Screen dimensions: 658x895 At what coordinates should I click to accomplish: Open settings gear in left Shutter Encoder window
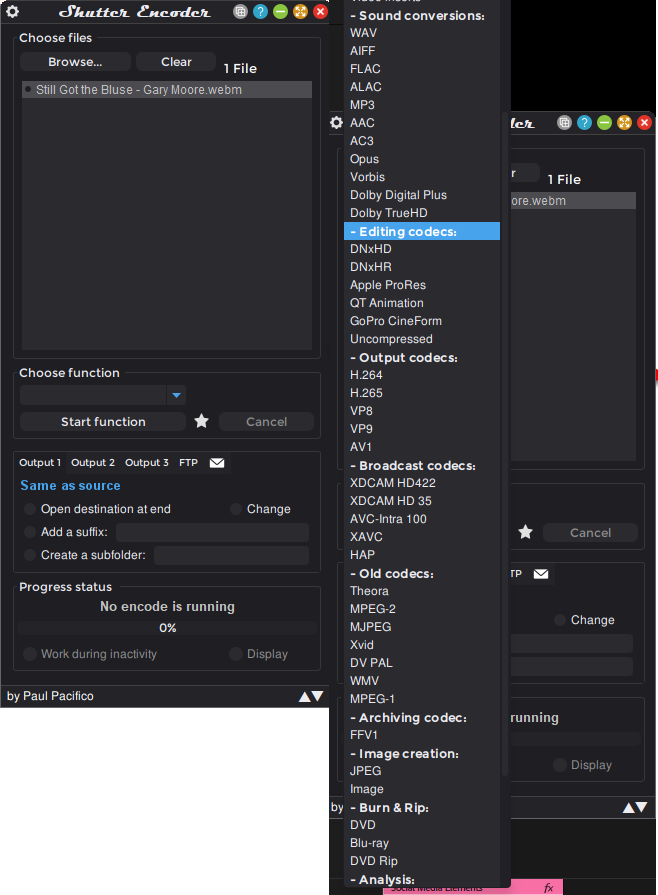(12, 11)
